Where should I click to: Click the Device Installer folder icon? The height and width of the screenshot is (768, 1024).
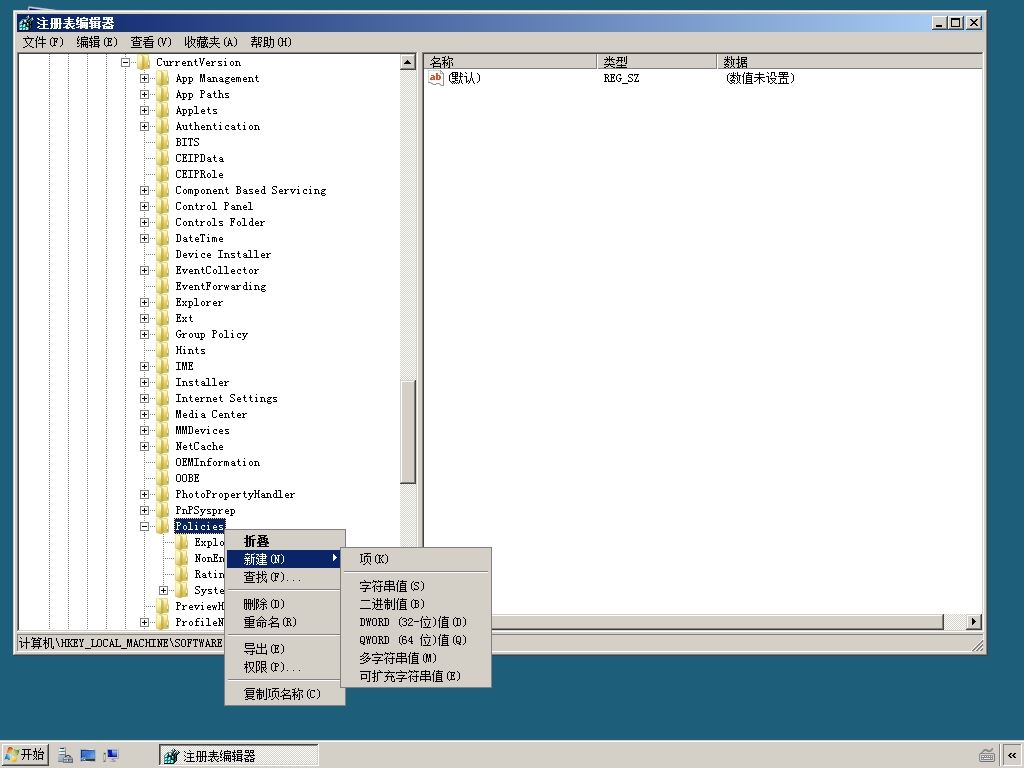click(x=163, y=254)
